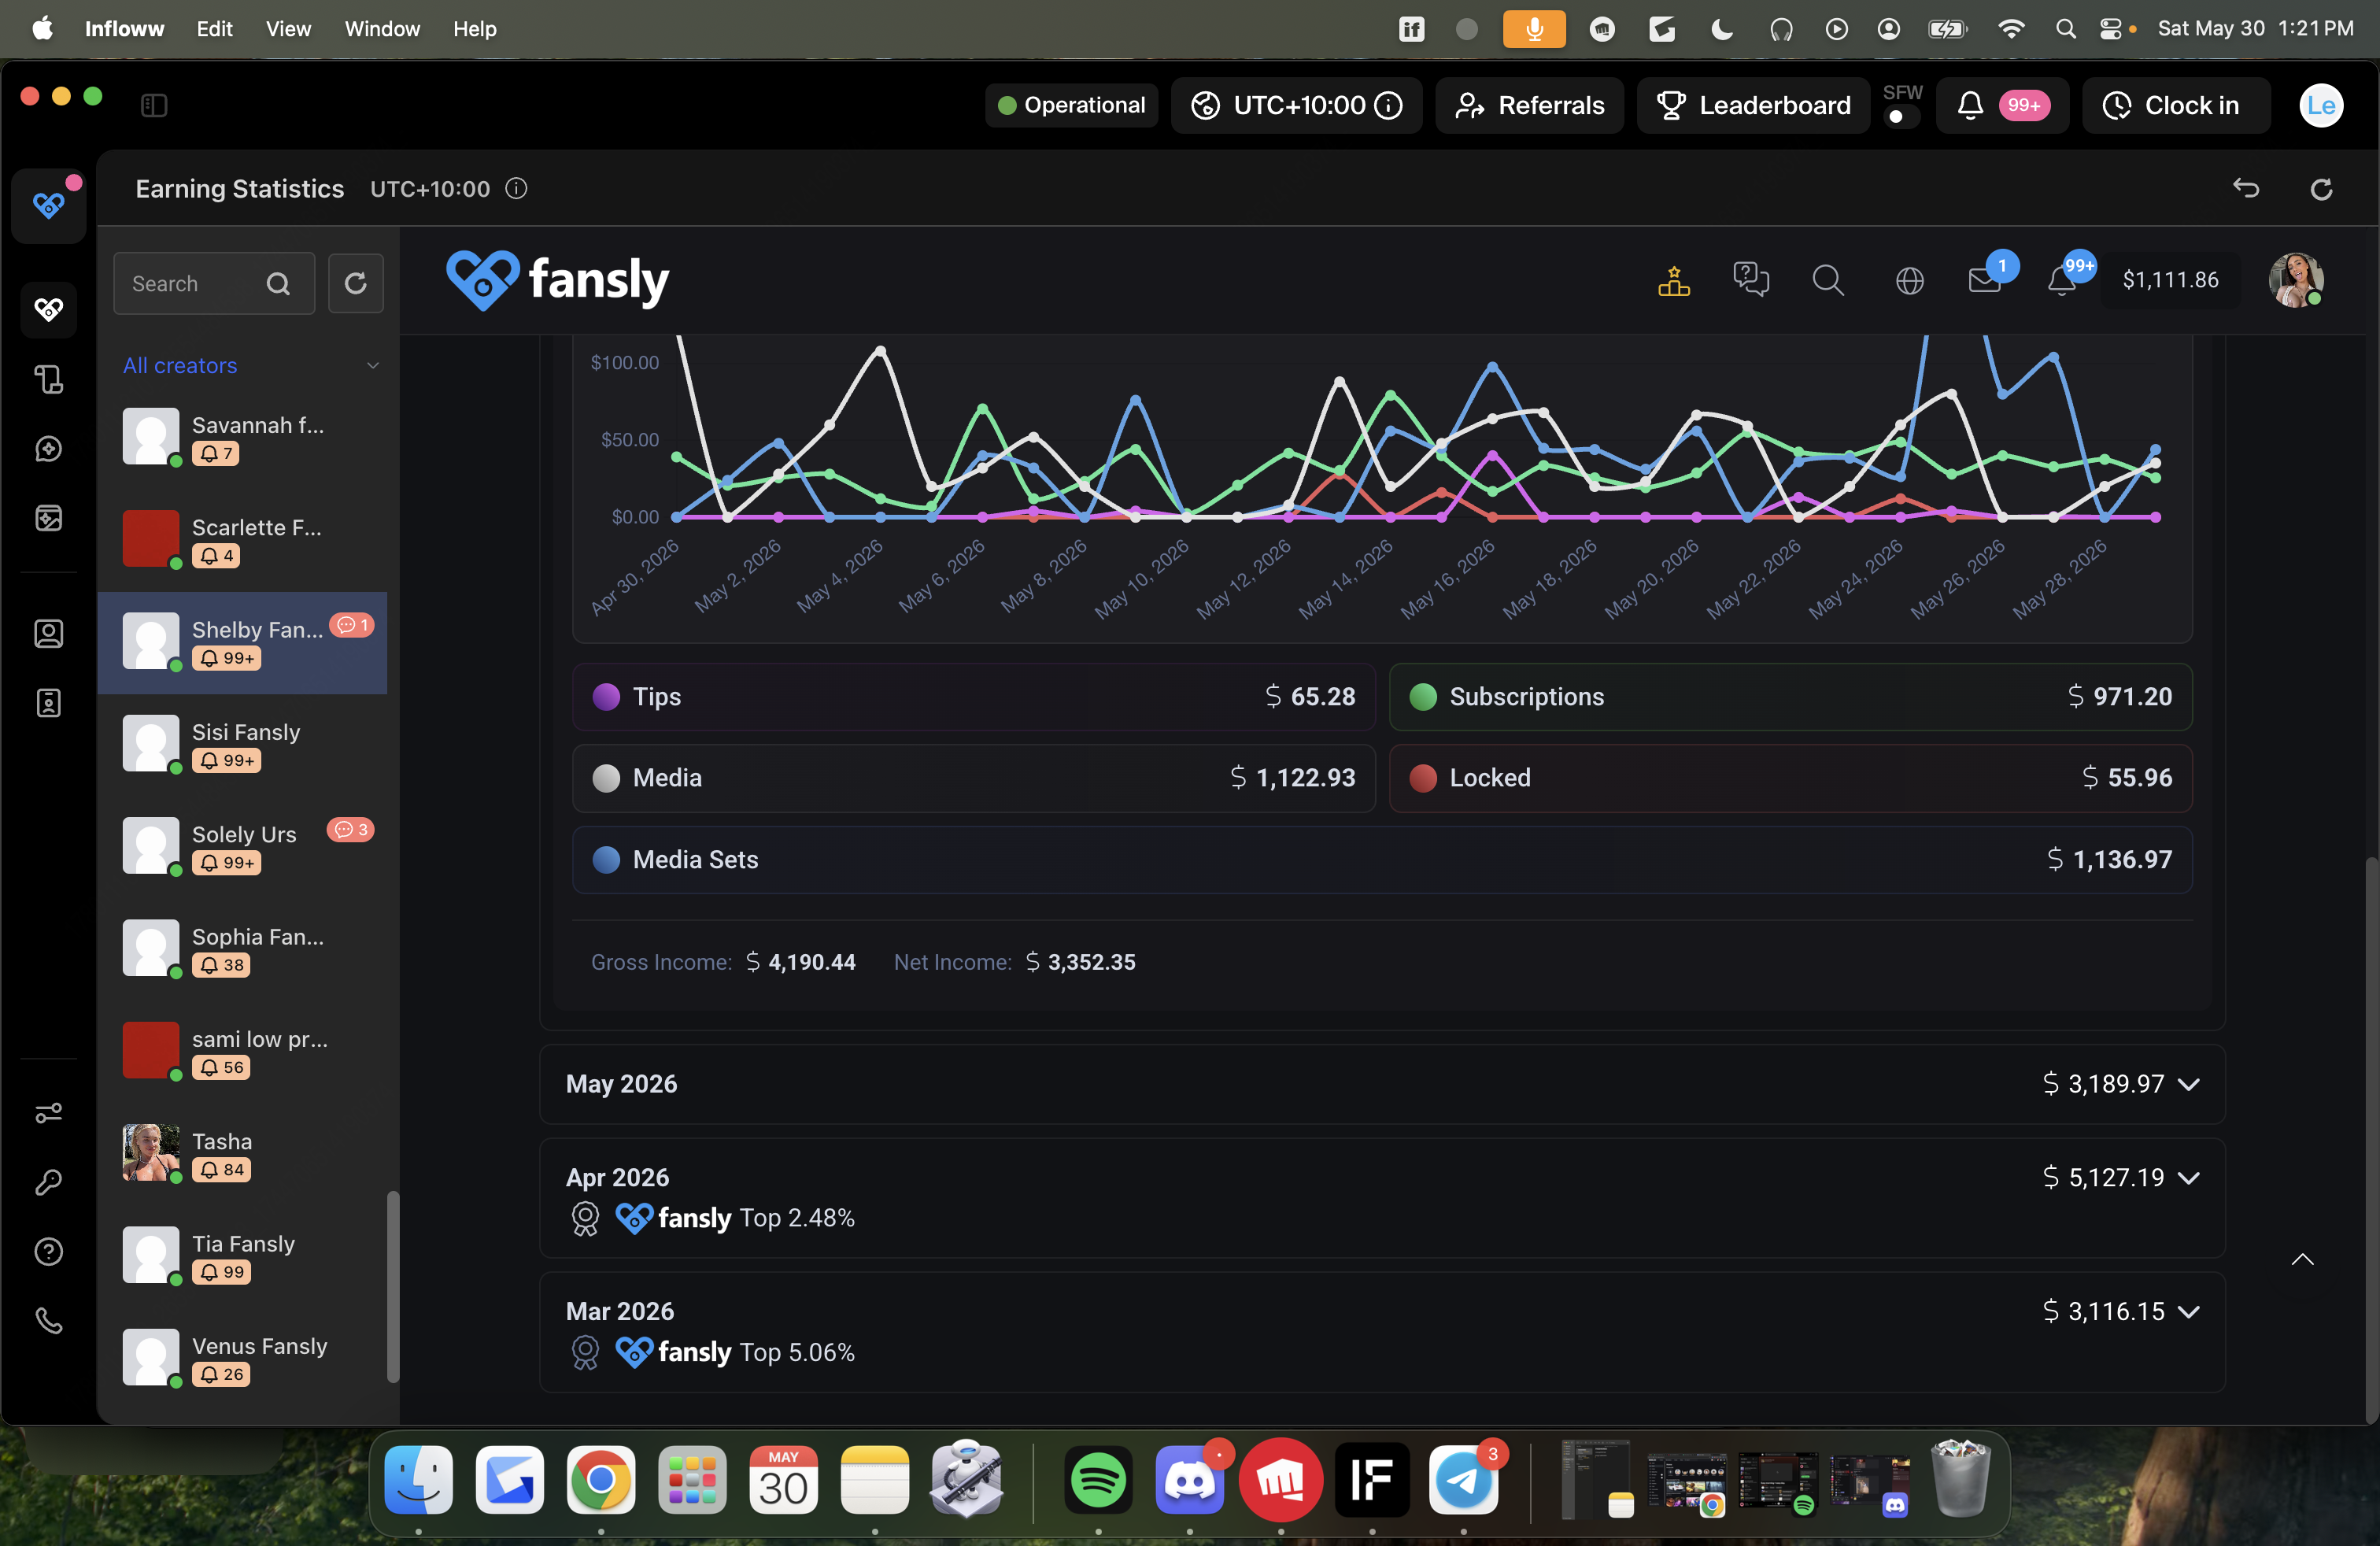Open the settings sliders icon in sidebar
Viewport: 2380px width, 1546px height.
coord(49,1113)
